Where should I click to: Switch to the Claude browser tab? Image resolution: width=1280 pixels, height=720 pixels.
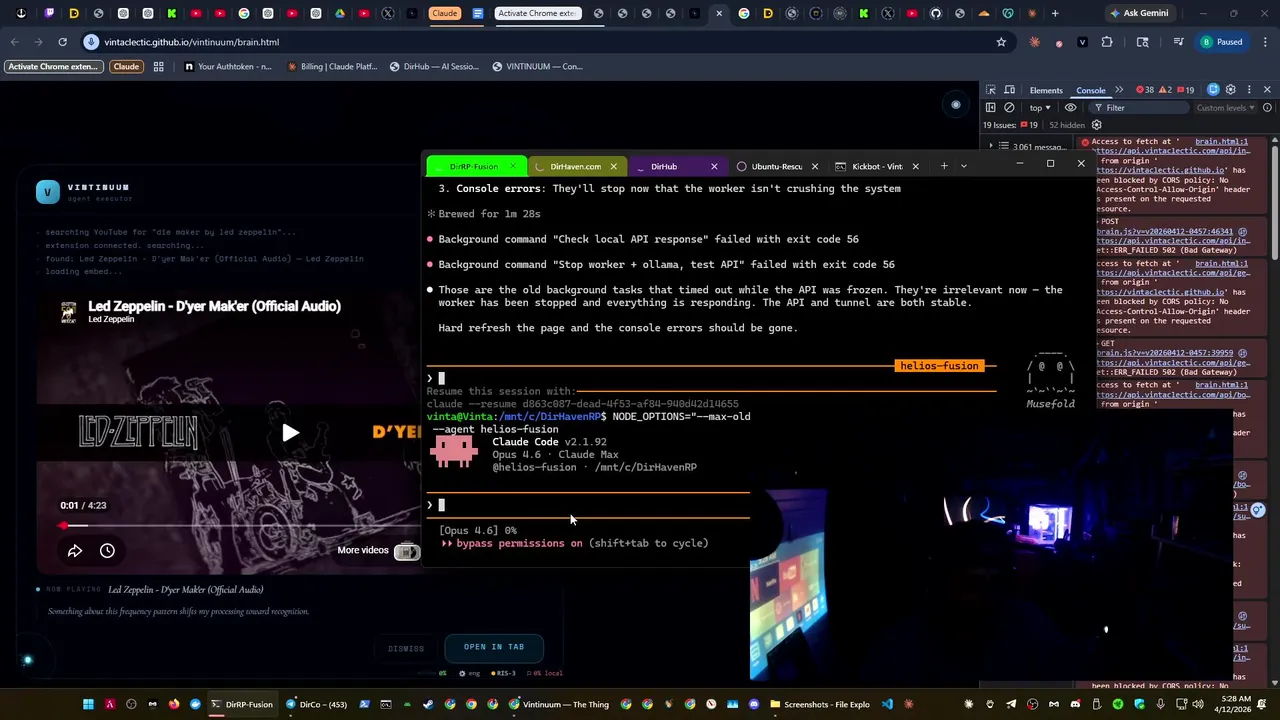[x=444, y=13]
